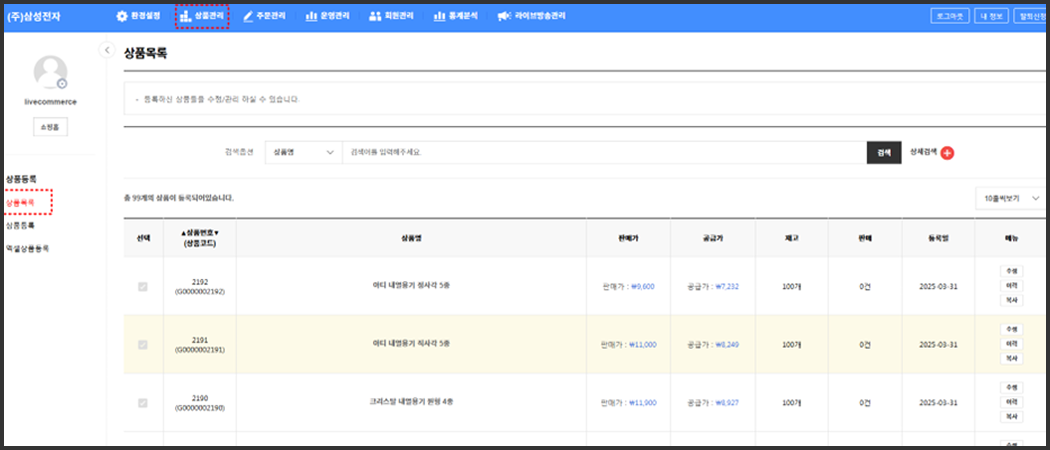Click the 로그아웃 button

pos(949,16)
